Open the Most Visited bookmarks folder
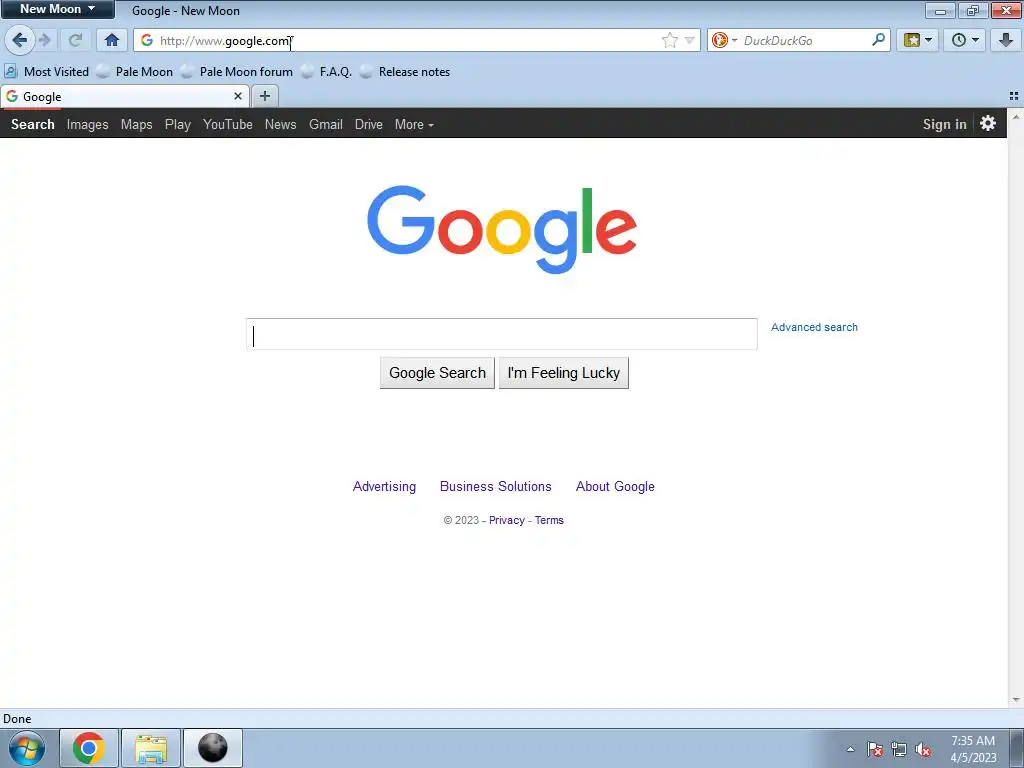The height and width of the screenshot is (768, 1024). click(x=46, y=72)
